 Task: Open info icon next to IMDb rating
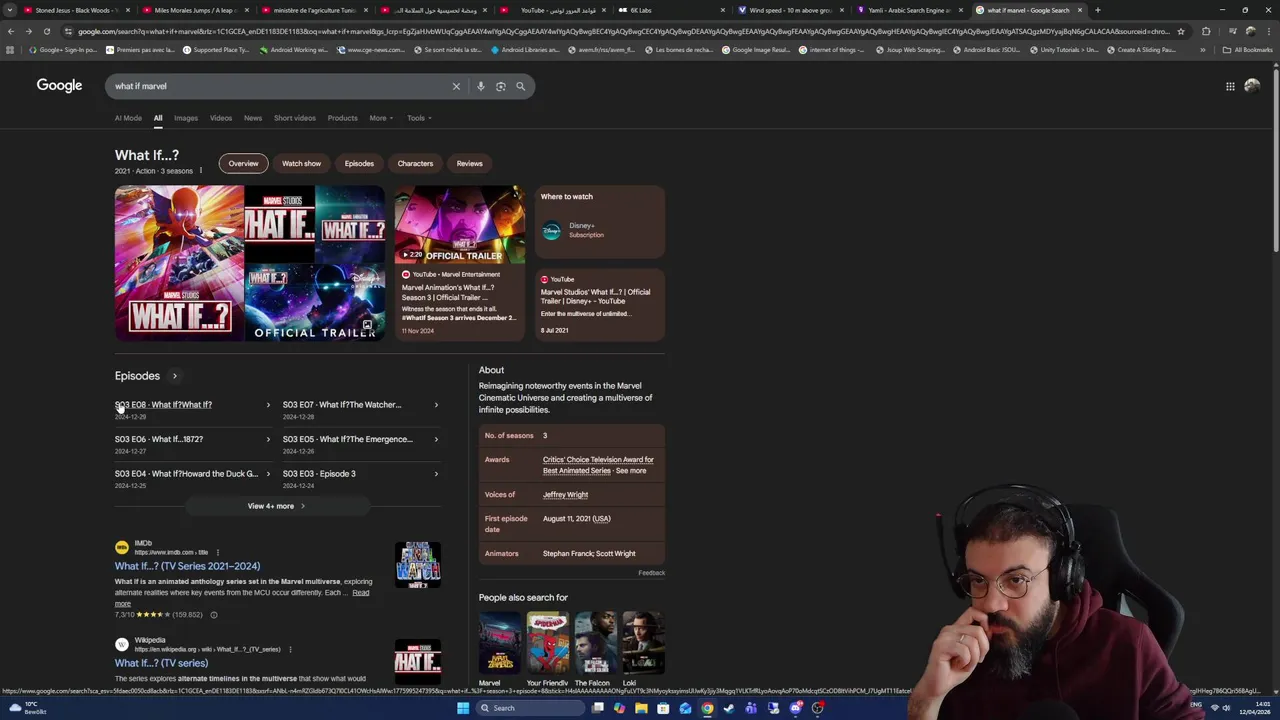coord(213,615)
